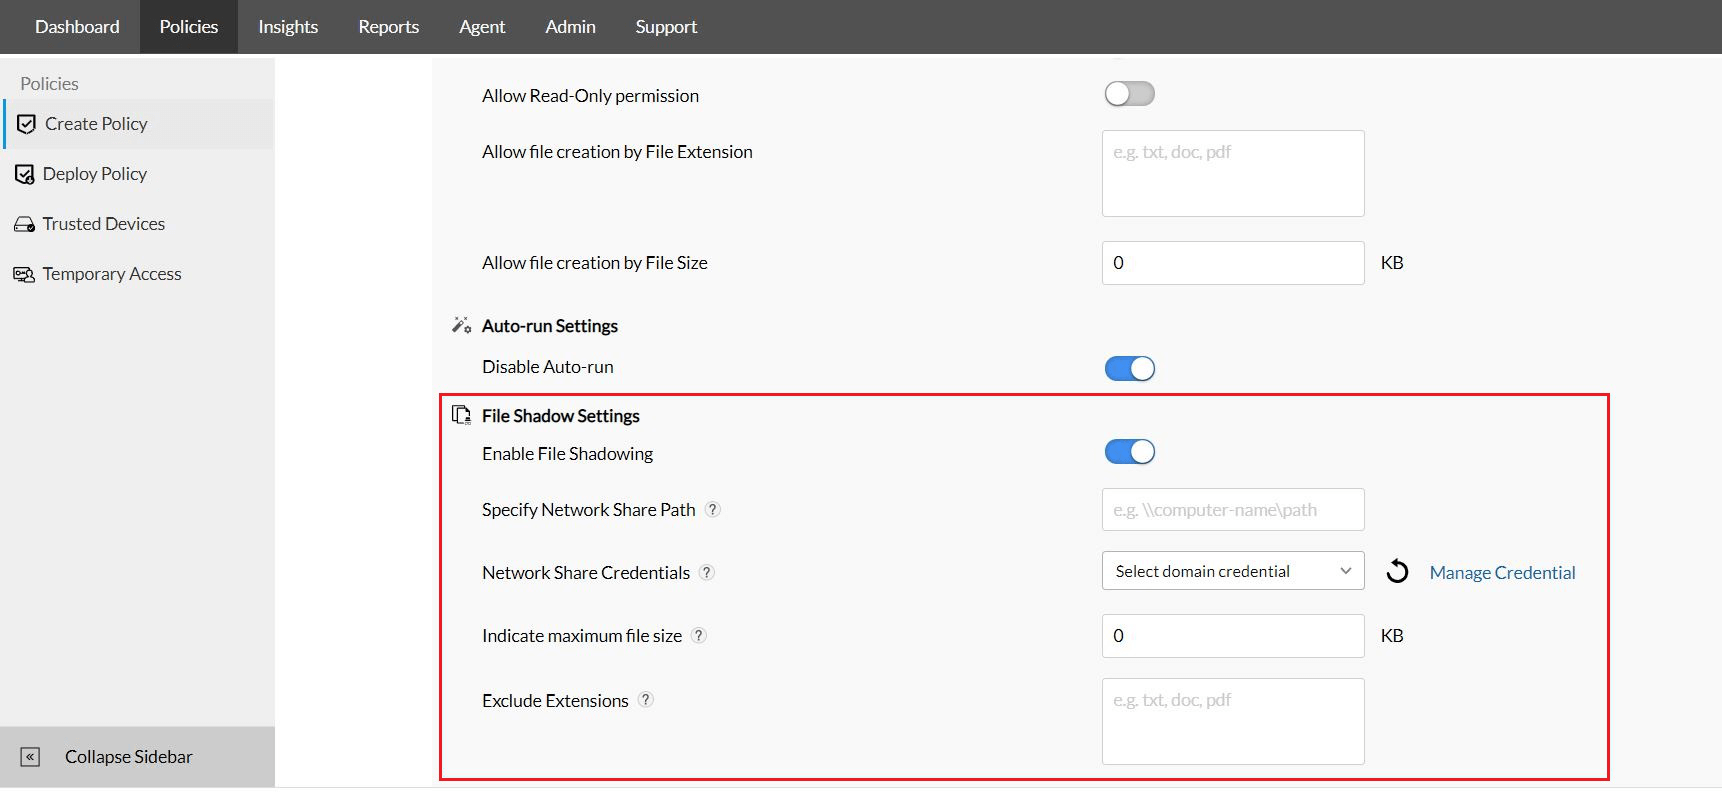Open the Admin menu

coord(570,27)
